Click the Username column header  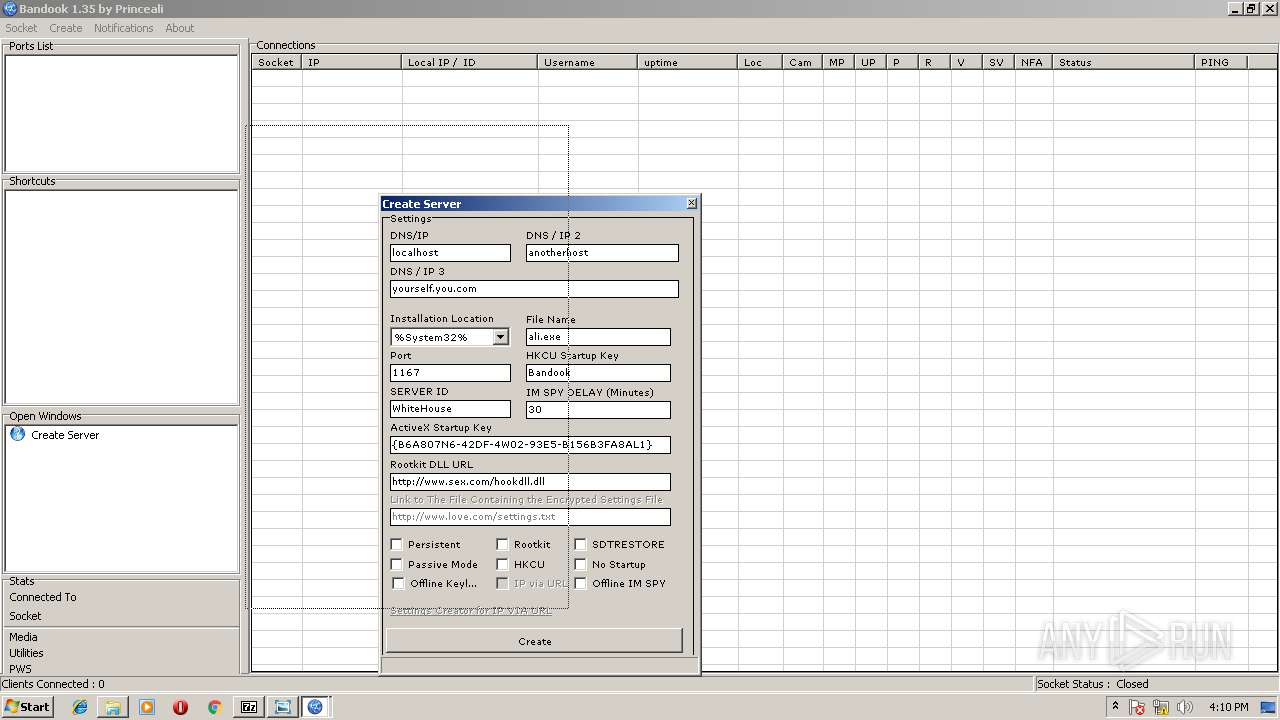coord(587,62)
